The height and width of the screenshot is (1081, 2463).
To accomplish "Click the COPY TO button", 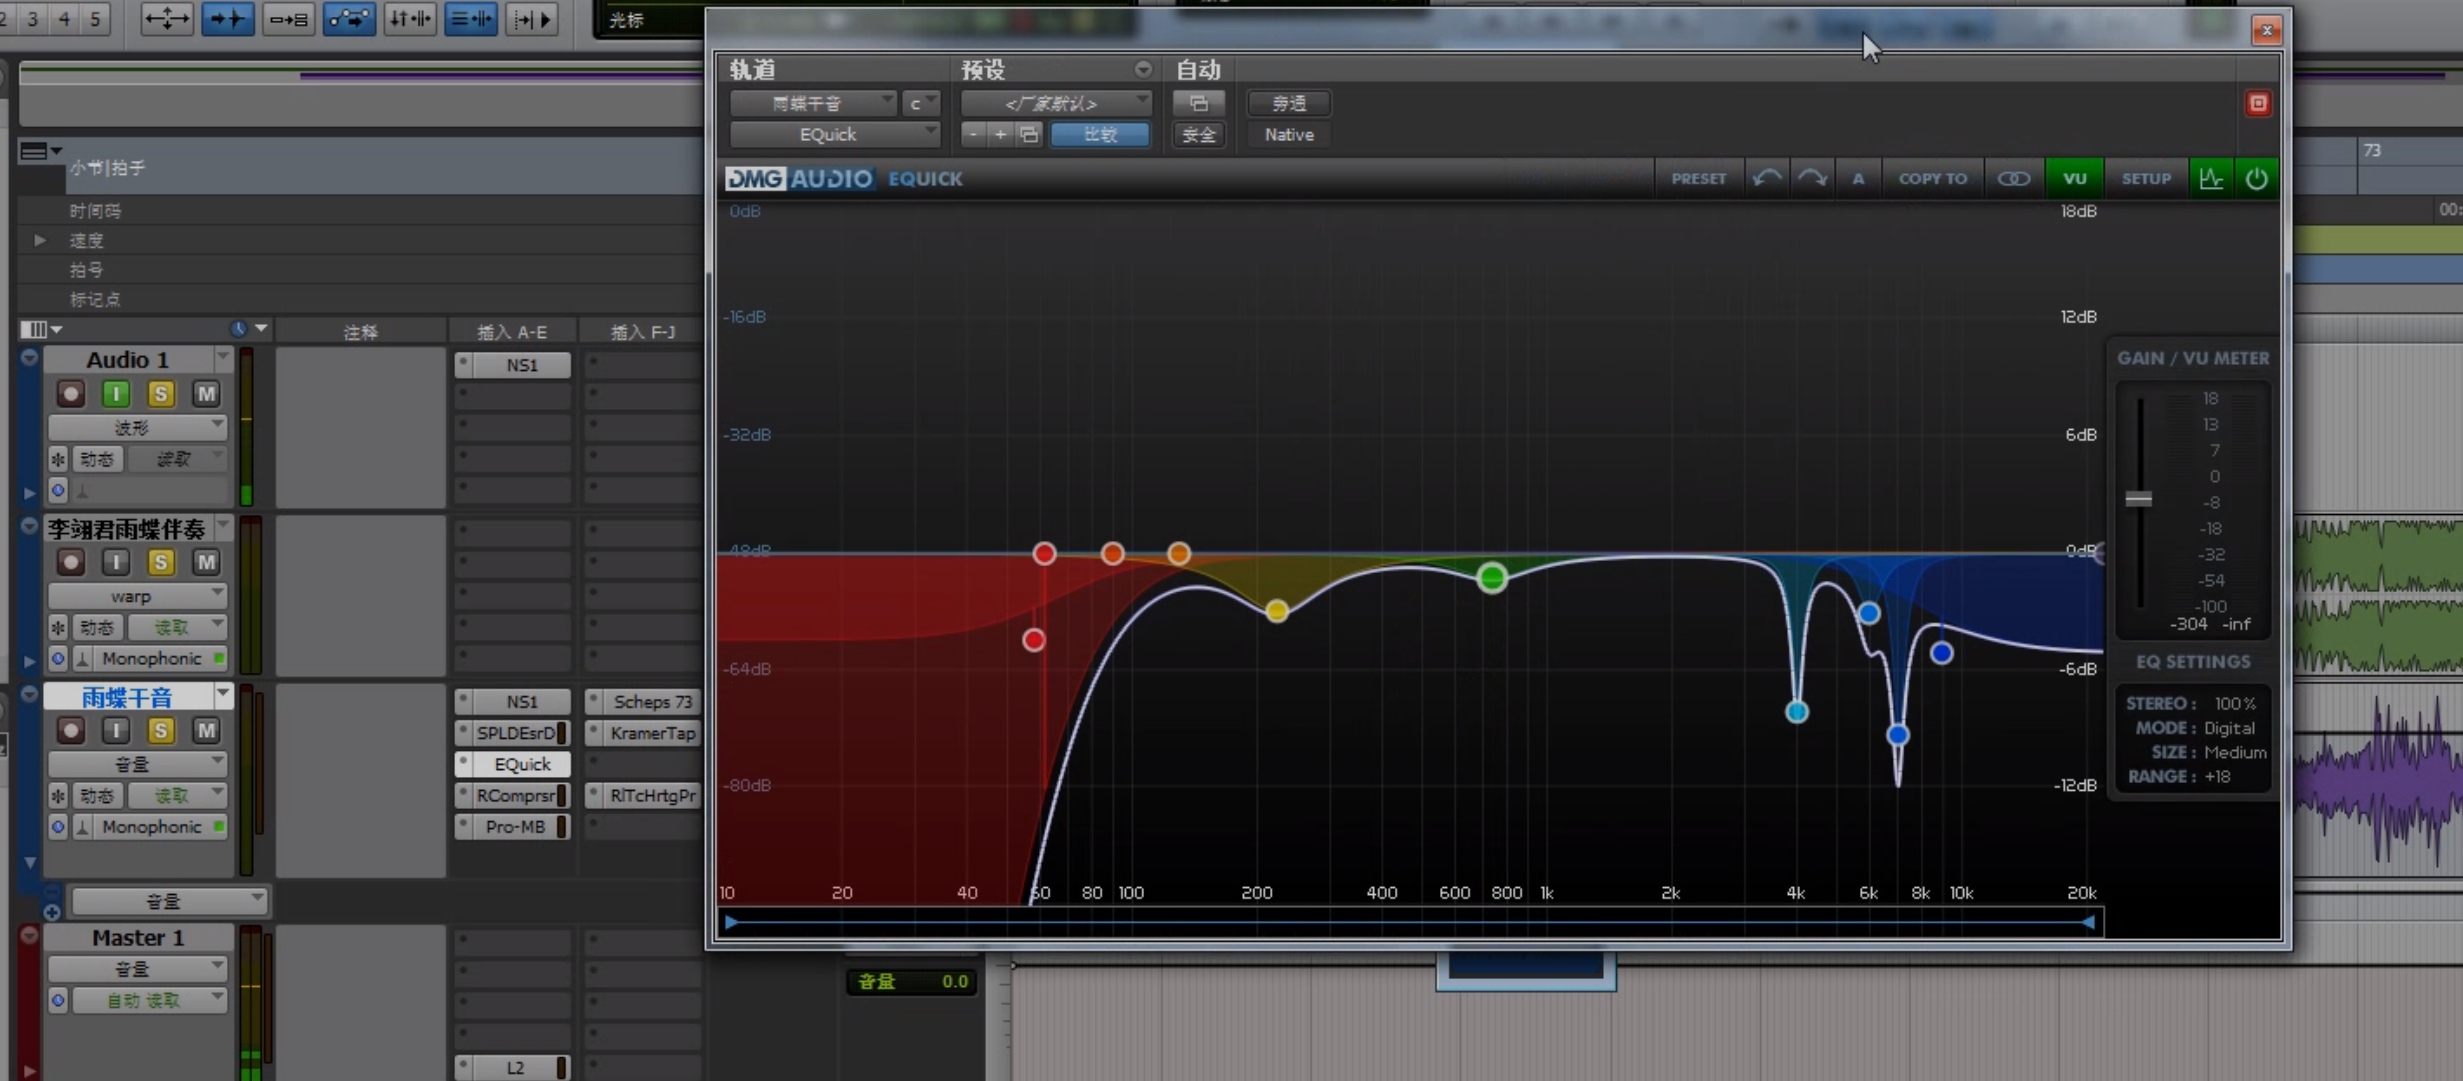I will (1932, 178).
